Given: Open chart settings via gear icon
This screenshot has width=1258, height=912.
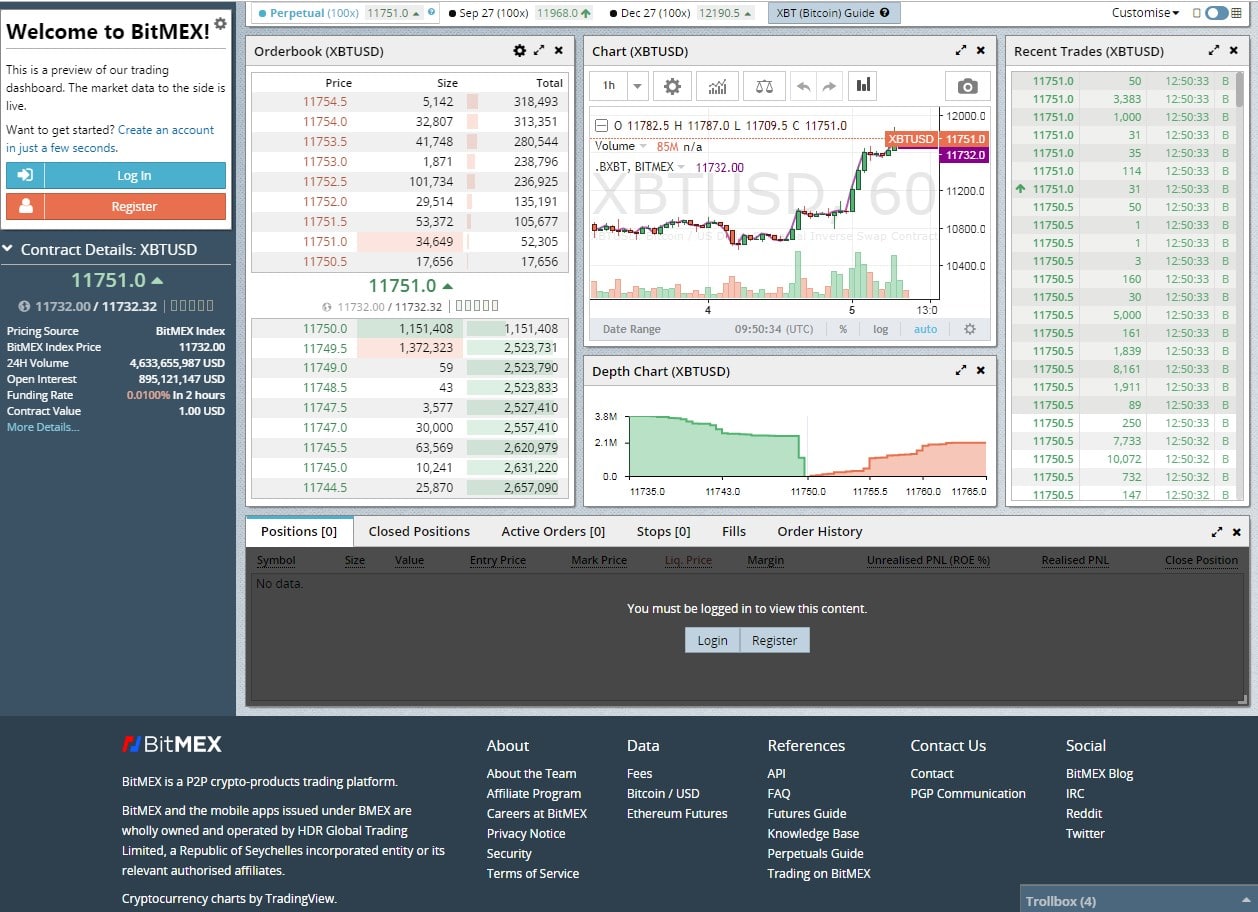Looking at the screenshot, I should [x=672, y=86].
